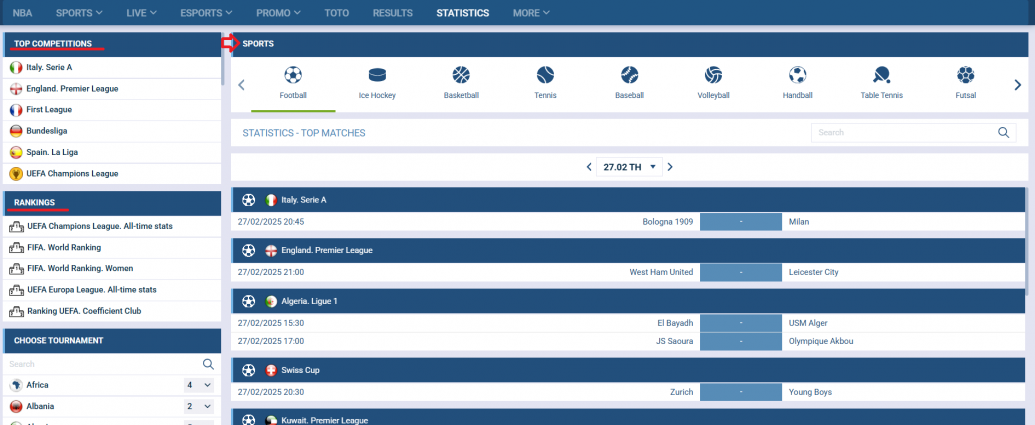Go to the previous date arrow

(x=589, y=167)
